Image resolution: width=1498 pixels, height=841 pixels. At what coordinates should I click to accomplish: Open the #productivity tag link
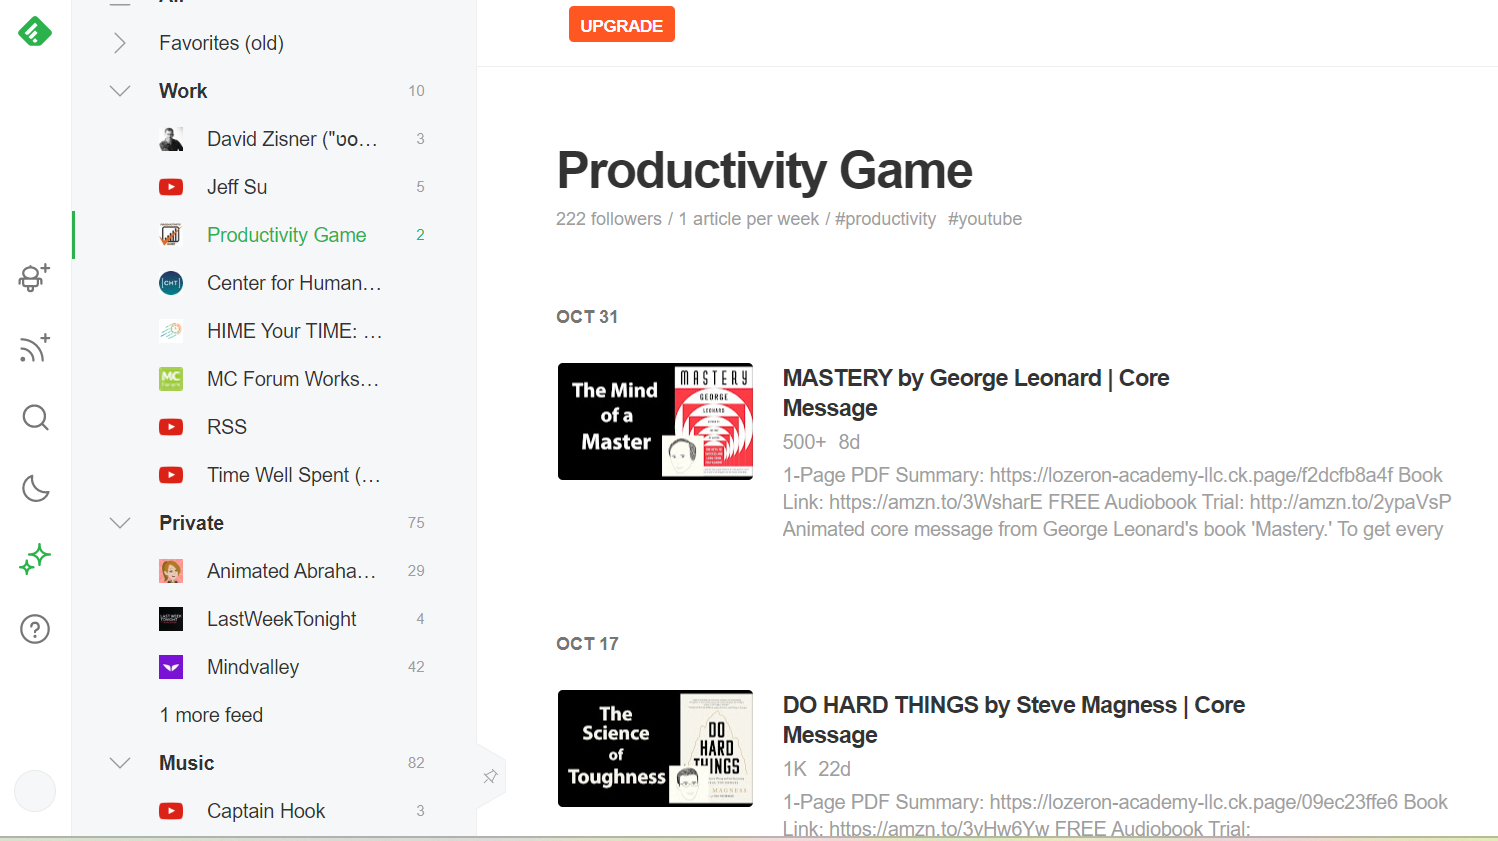885,218
